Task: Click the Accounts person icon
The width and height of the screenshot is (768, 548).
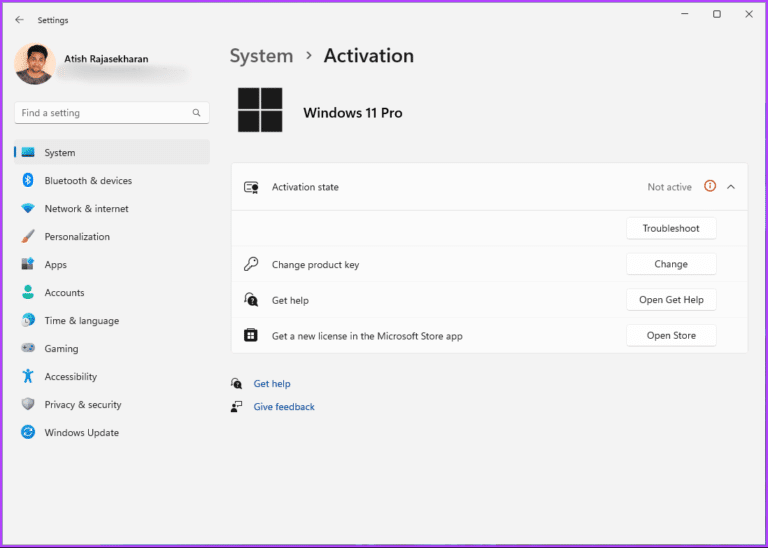Action: [27, 293]
